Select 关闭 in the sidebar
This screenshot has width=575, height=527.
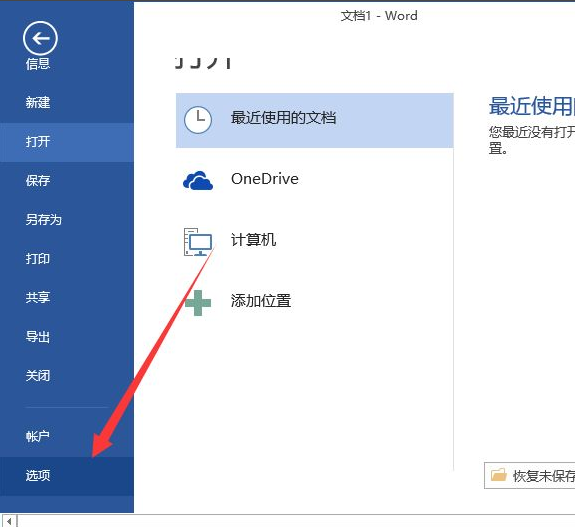pos(38,376)
